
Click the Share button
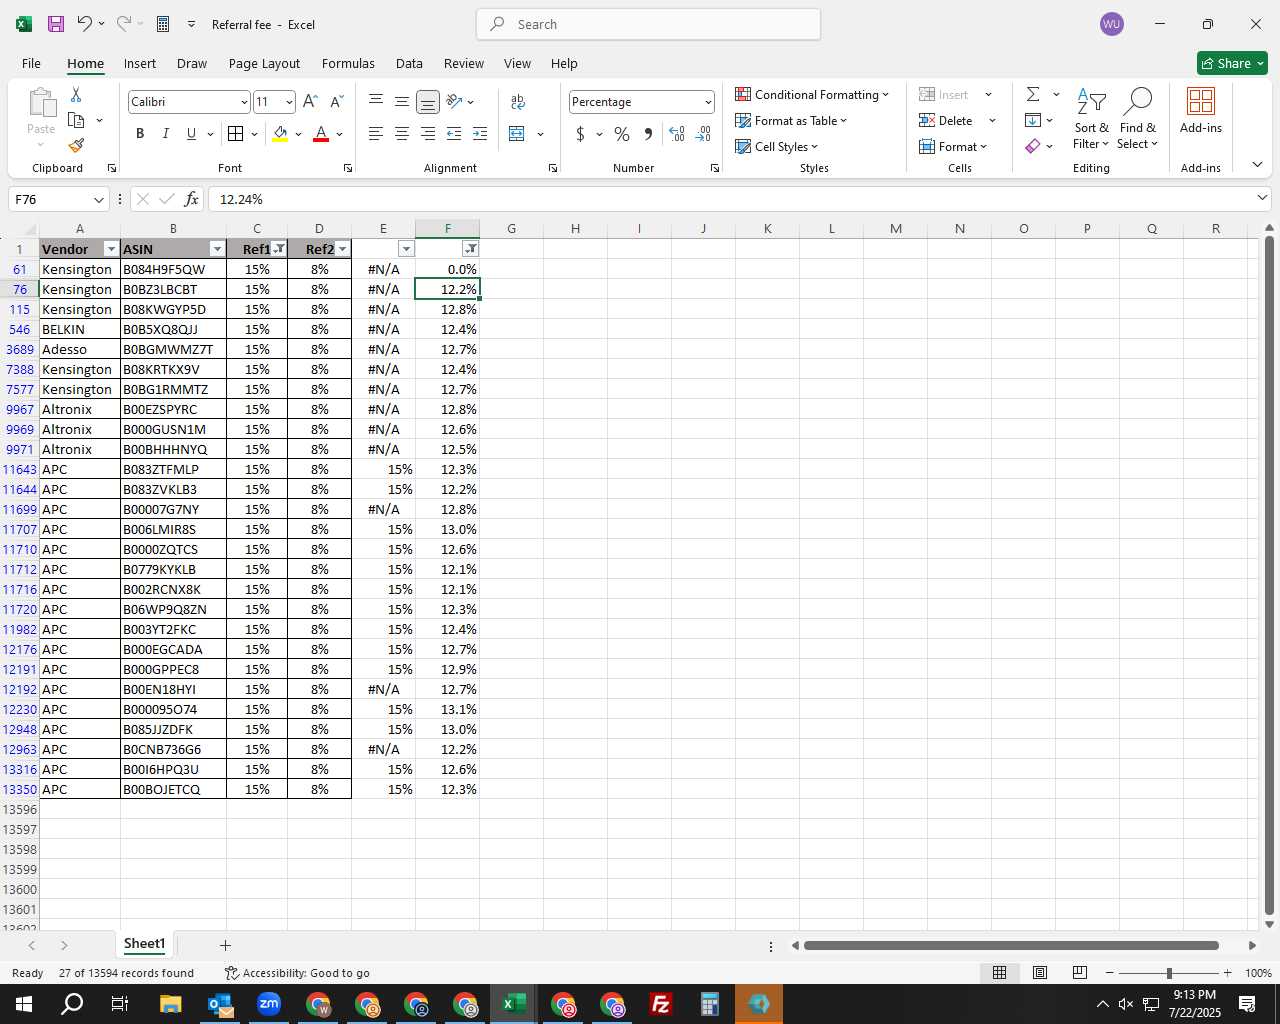[1232, 63]
